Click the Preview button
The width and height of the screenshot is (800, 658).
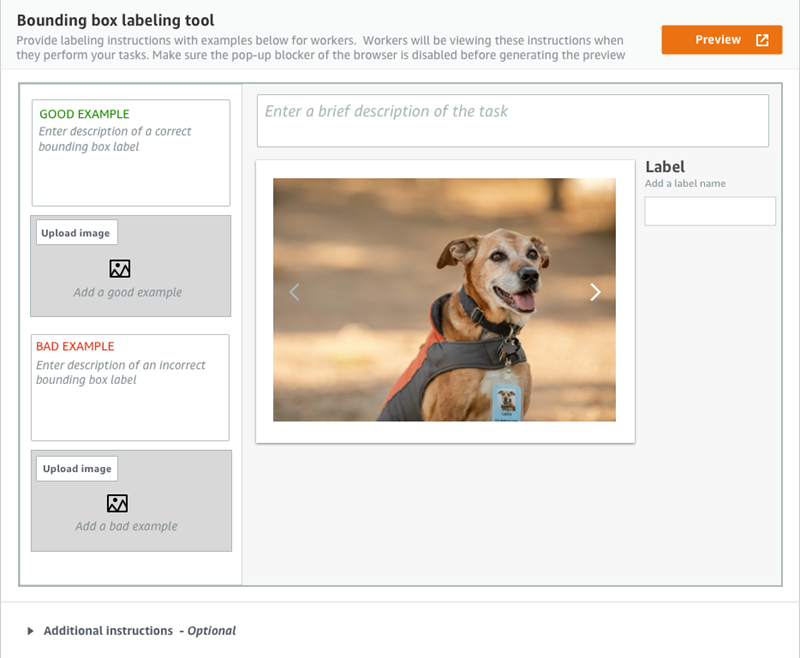(x=720, y=40)
